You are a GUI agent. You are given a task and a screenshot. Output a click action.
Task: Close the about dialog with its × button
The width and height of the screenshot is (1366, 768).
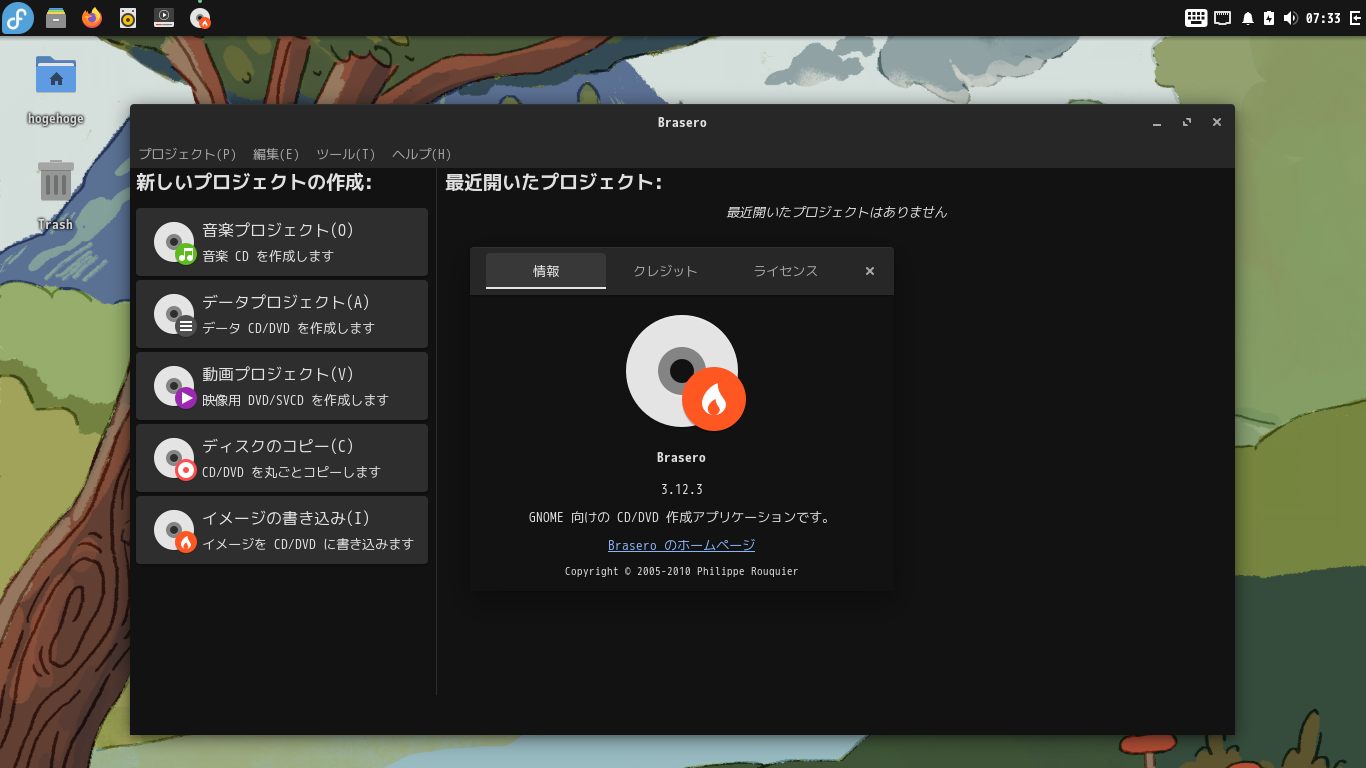pyautogui.click(x=870, y=271)
